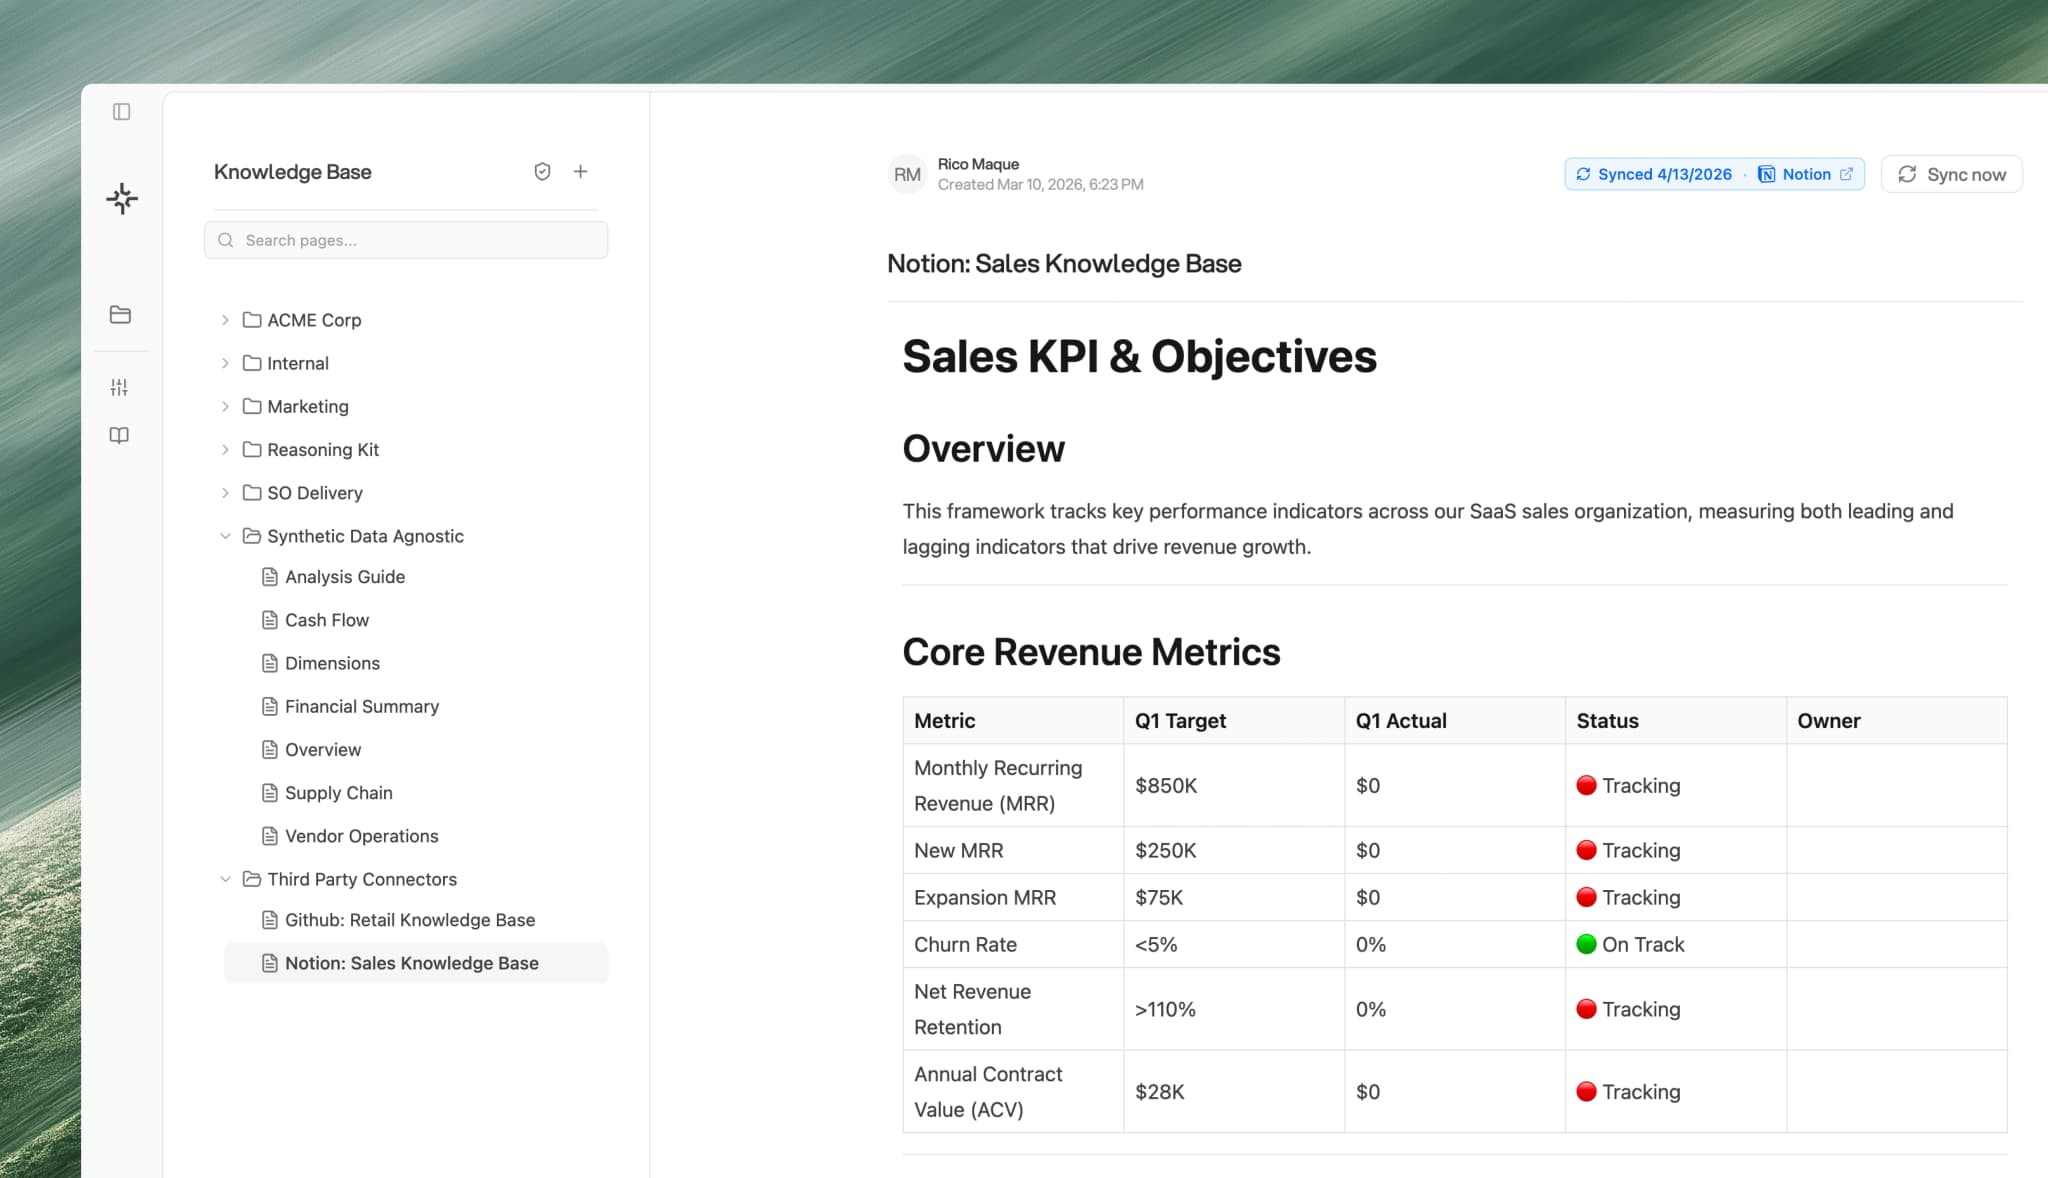Click the sparkle logo icon in the rail
The height and width of the screenshot is (1178, 2048).
coord(121,199)
